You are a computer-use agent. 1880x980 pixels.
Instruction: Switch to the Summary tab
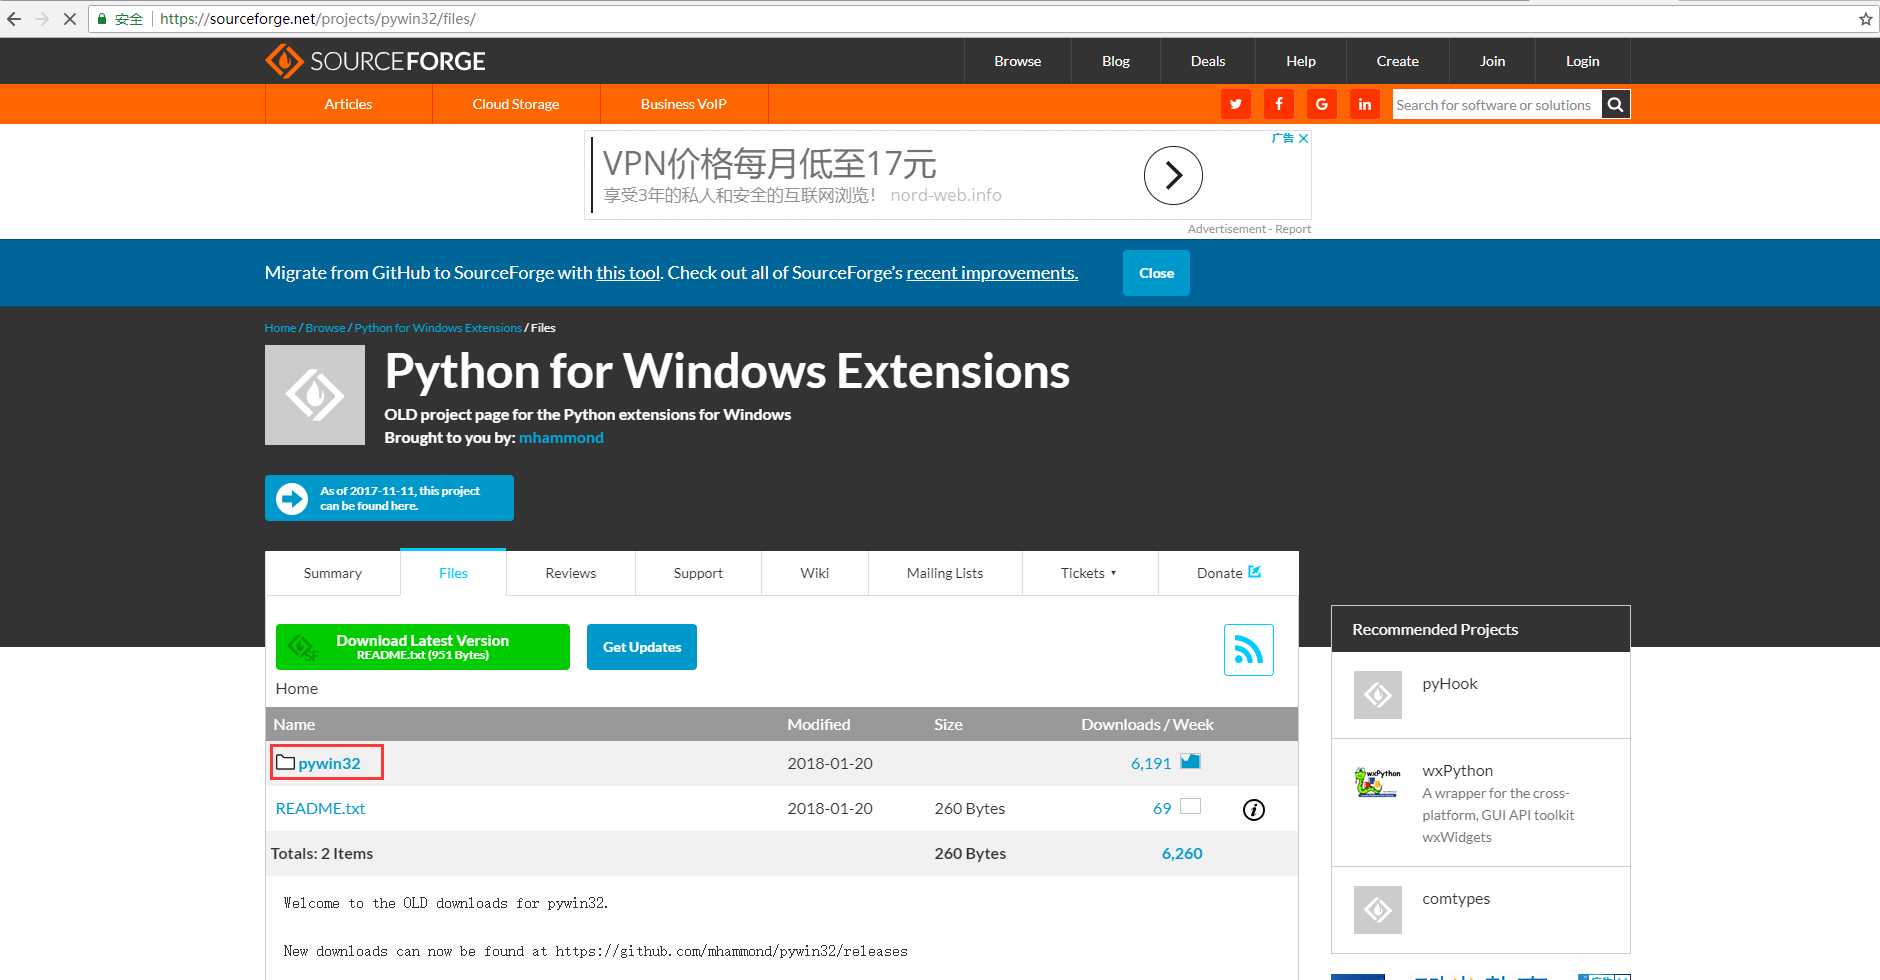(x=333, y=573)
